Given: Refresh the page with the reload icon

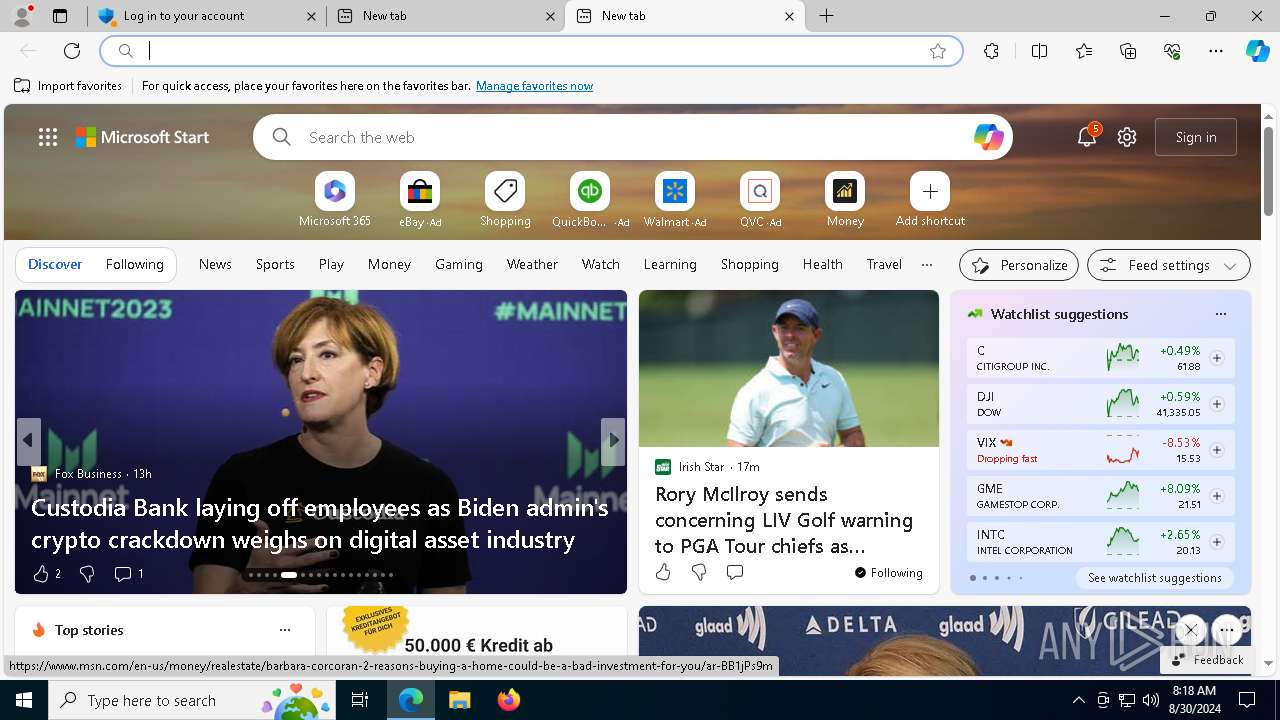Looking at the screenshot, I should pyautogui.click(x=72, y=51).
